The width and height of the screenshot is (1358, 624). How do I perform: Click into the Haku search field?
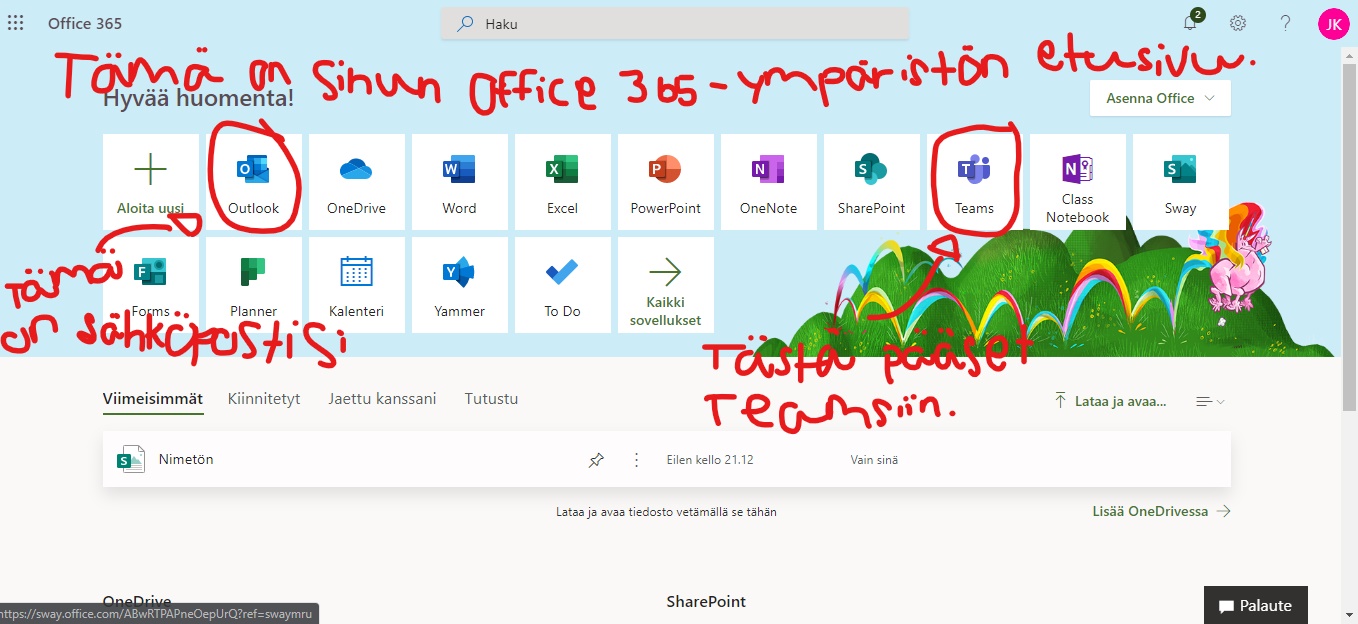pyautogui.click(x=675, y=24)
